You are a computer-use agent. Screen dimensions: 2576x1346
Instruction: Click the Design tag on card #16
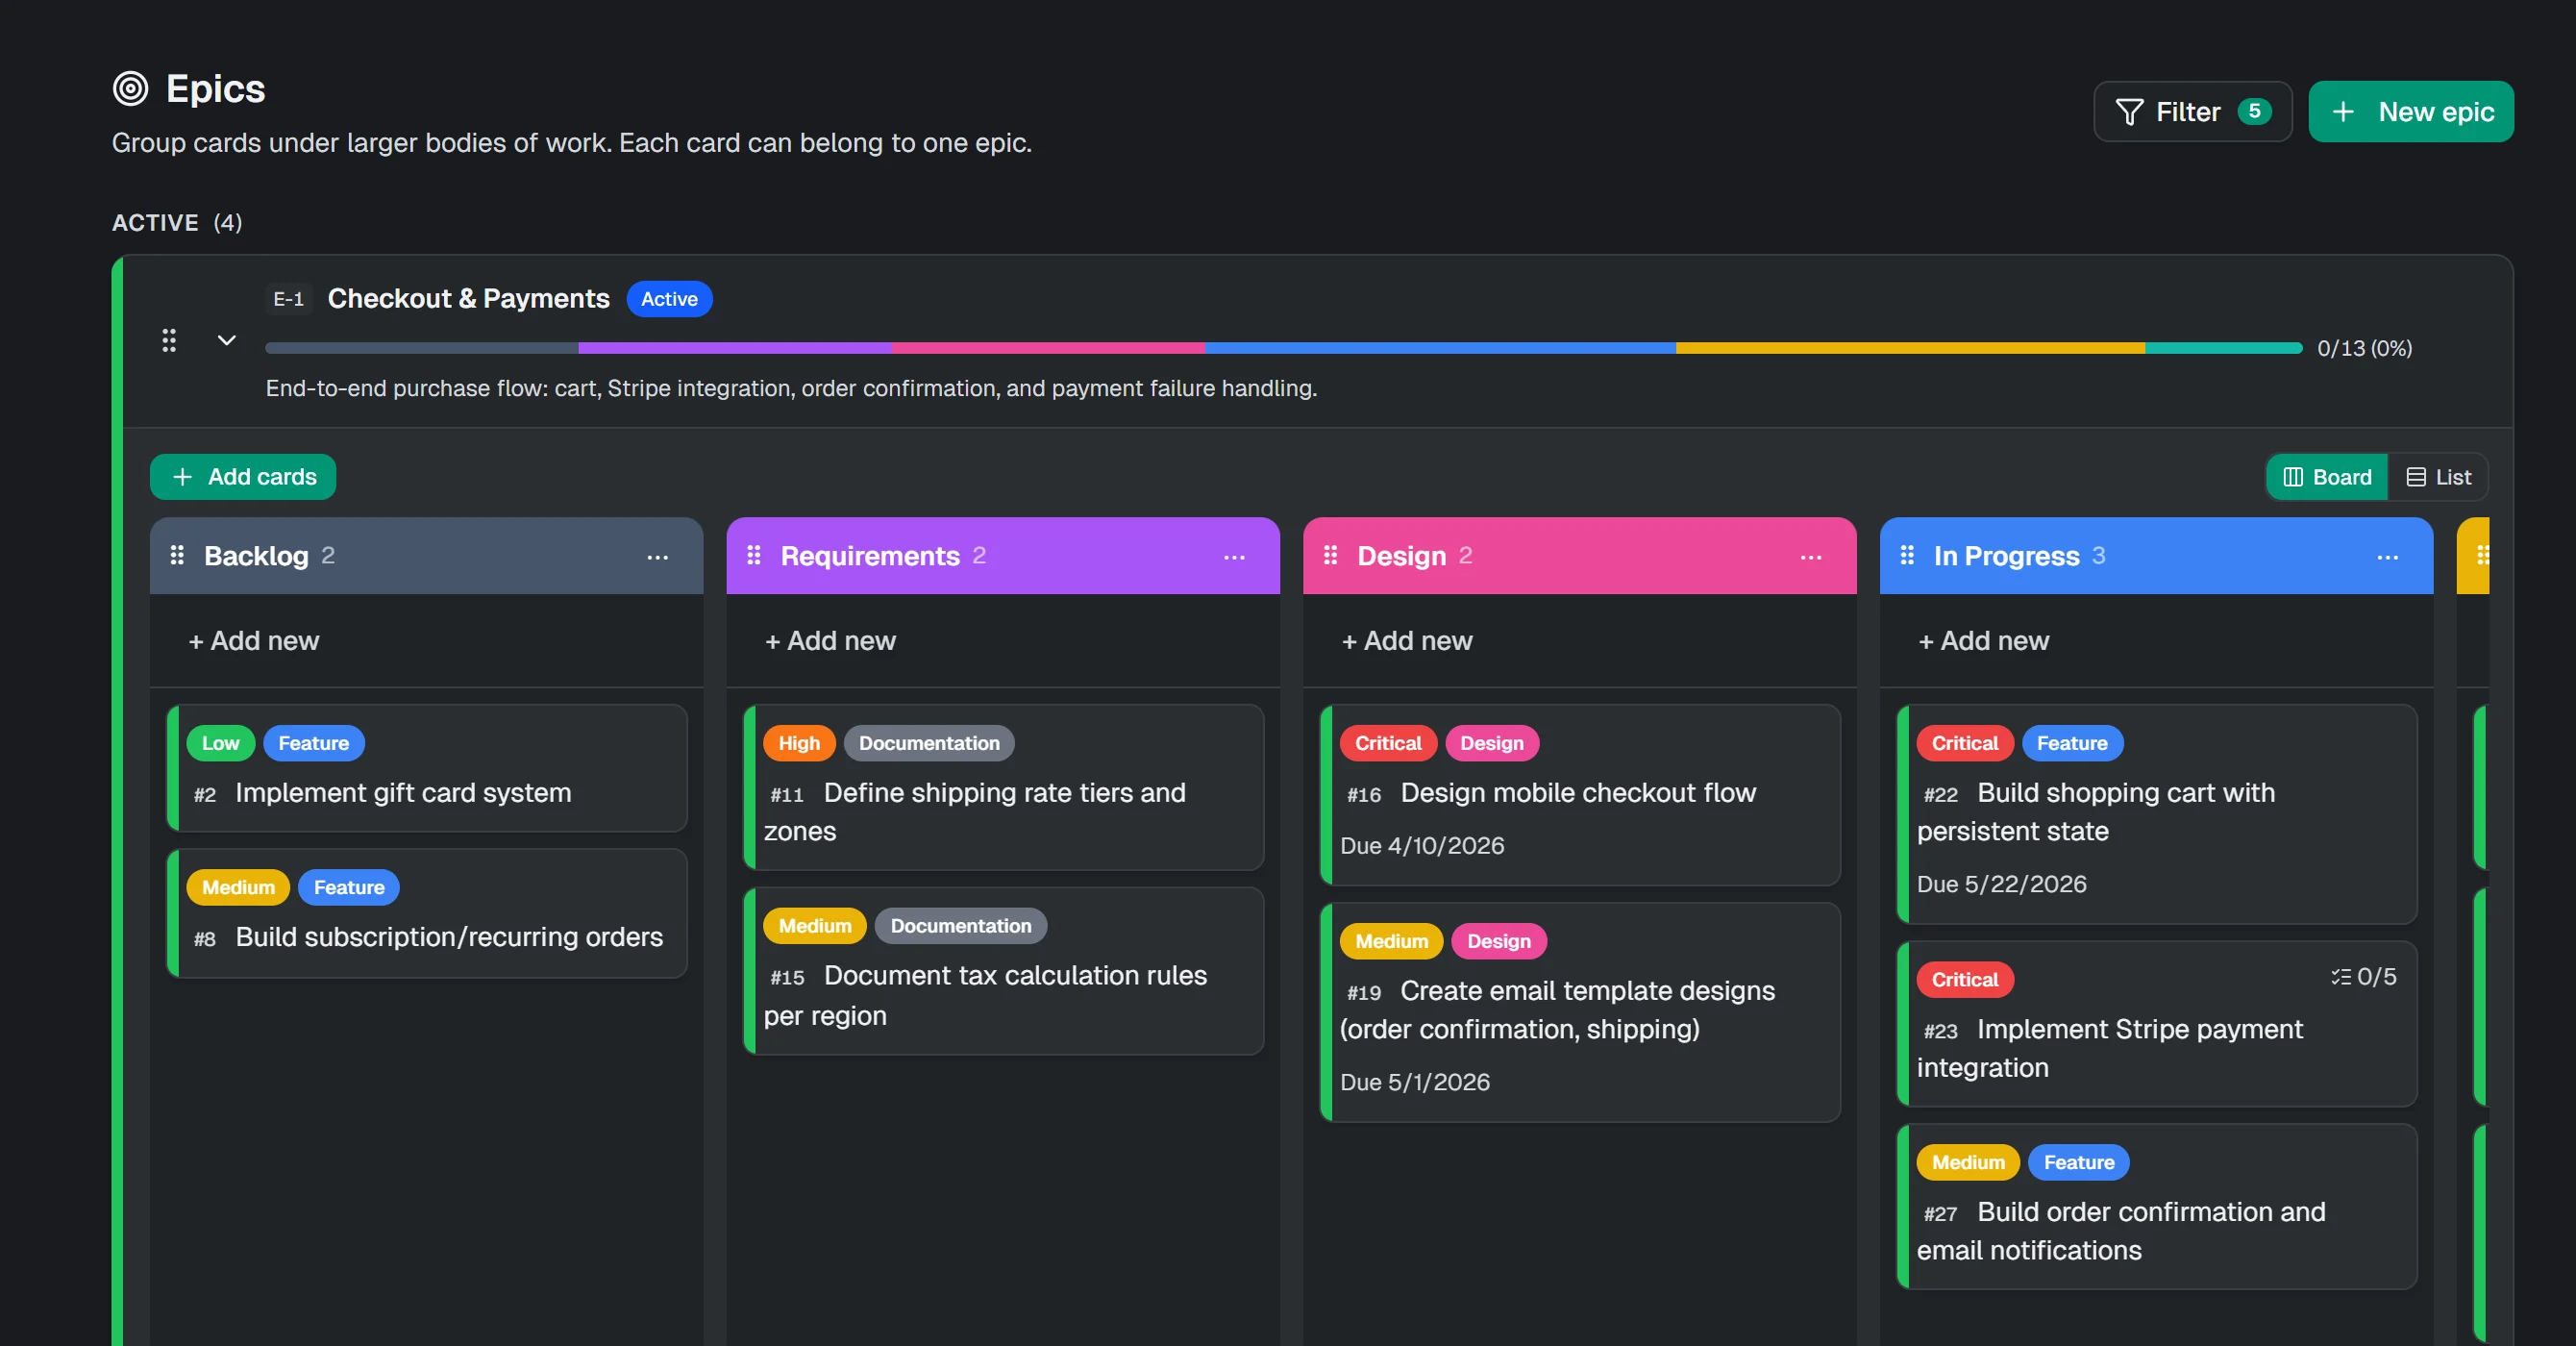[1492, 743]
